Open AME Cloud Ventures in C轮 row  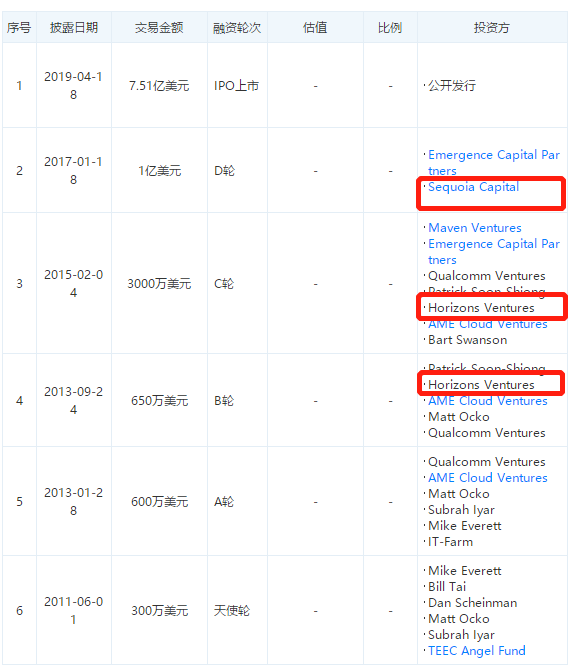pyautogui.click(x=488, y=324)
